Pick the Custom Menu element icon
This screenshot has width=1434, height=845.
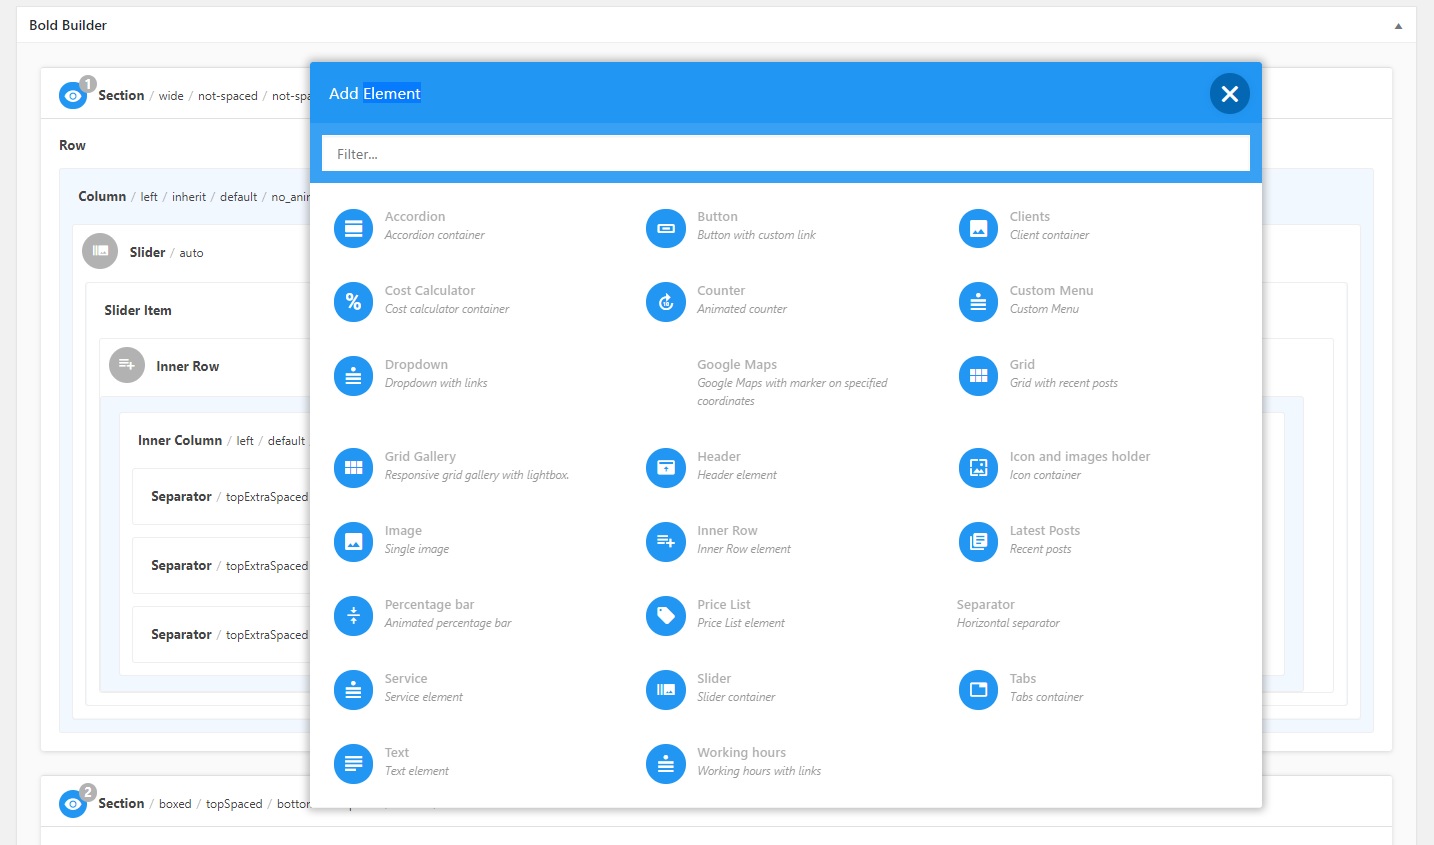[x=978, y=303]
